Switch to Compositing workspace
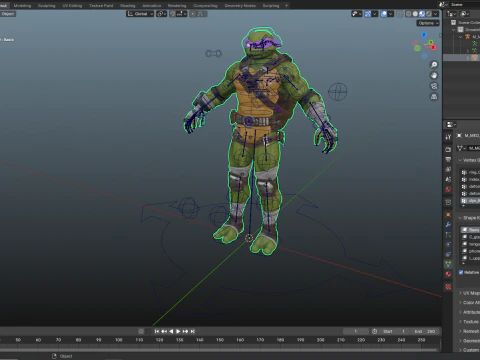Screen dimensions: 480x360 pos(205,5)
